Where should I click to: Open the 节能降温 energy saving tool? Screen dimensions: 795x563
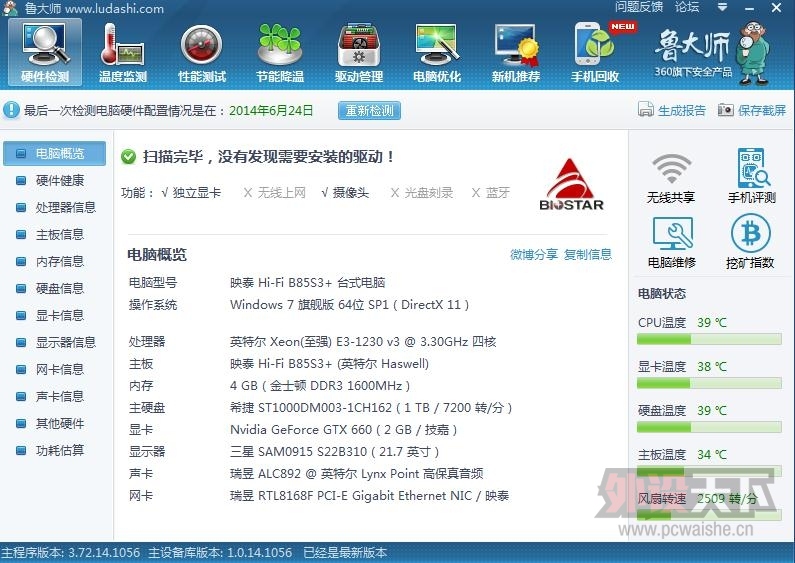pos(280,53)
